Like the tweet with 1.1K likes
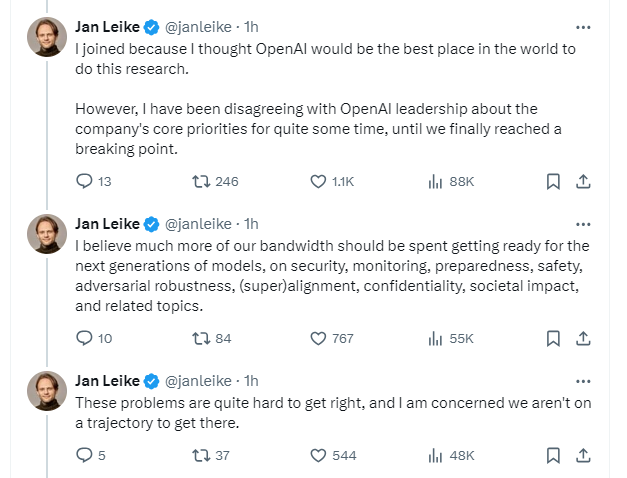This screenshot has width=627, height=478. (x=319, y=181)
